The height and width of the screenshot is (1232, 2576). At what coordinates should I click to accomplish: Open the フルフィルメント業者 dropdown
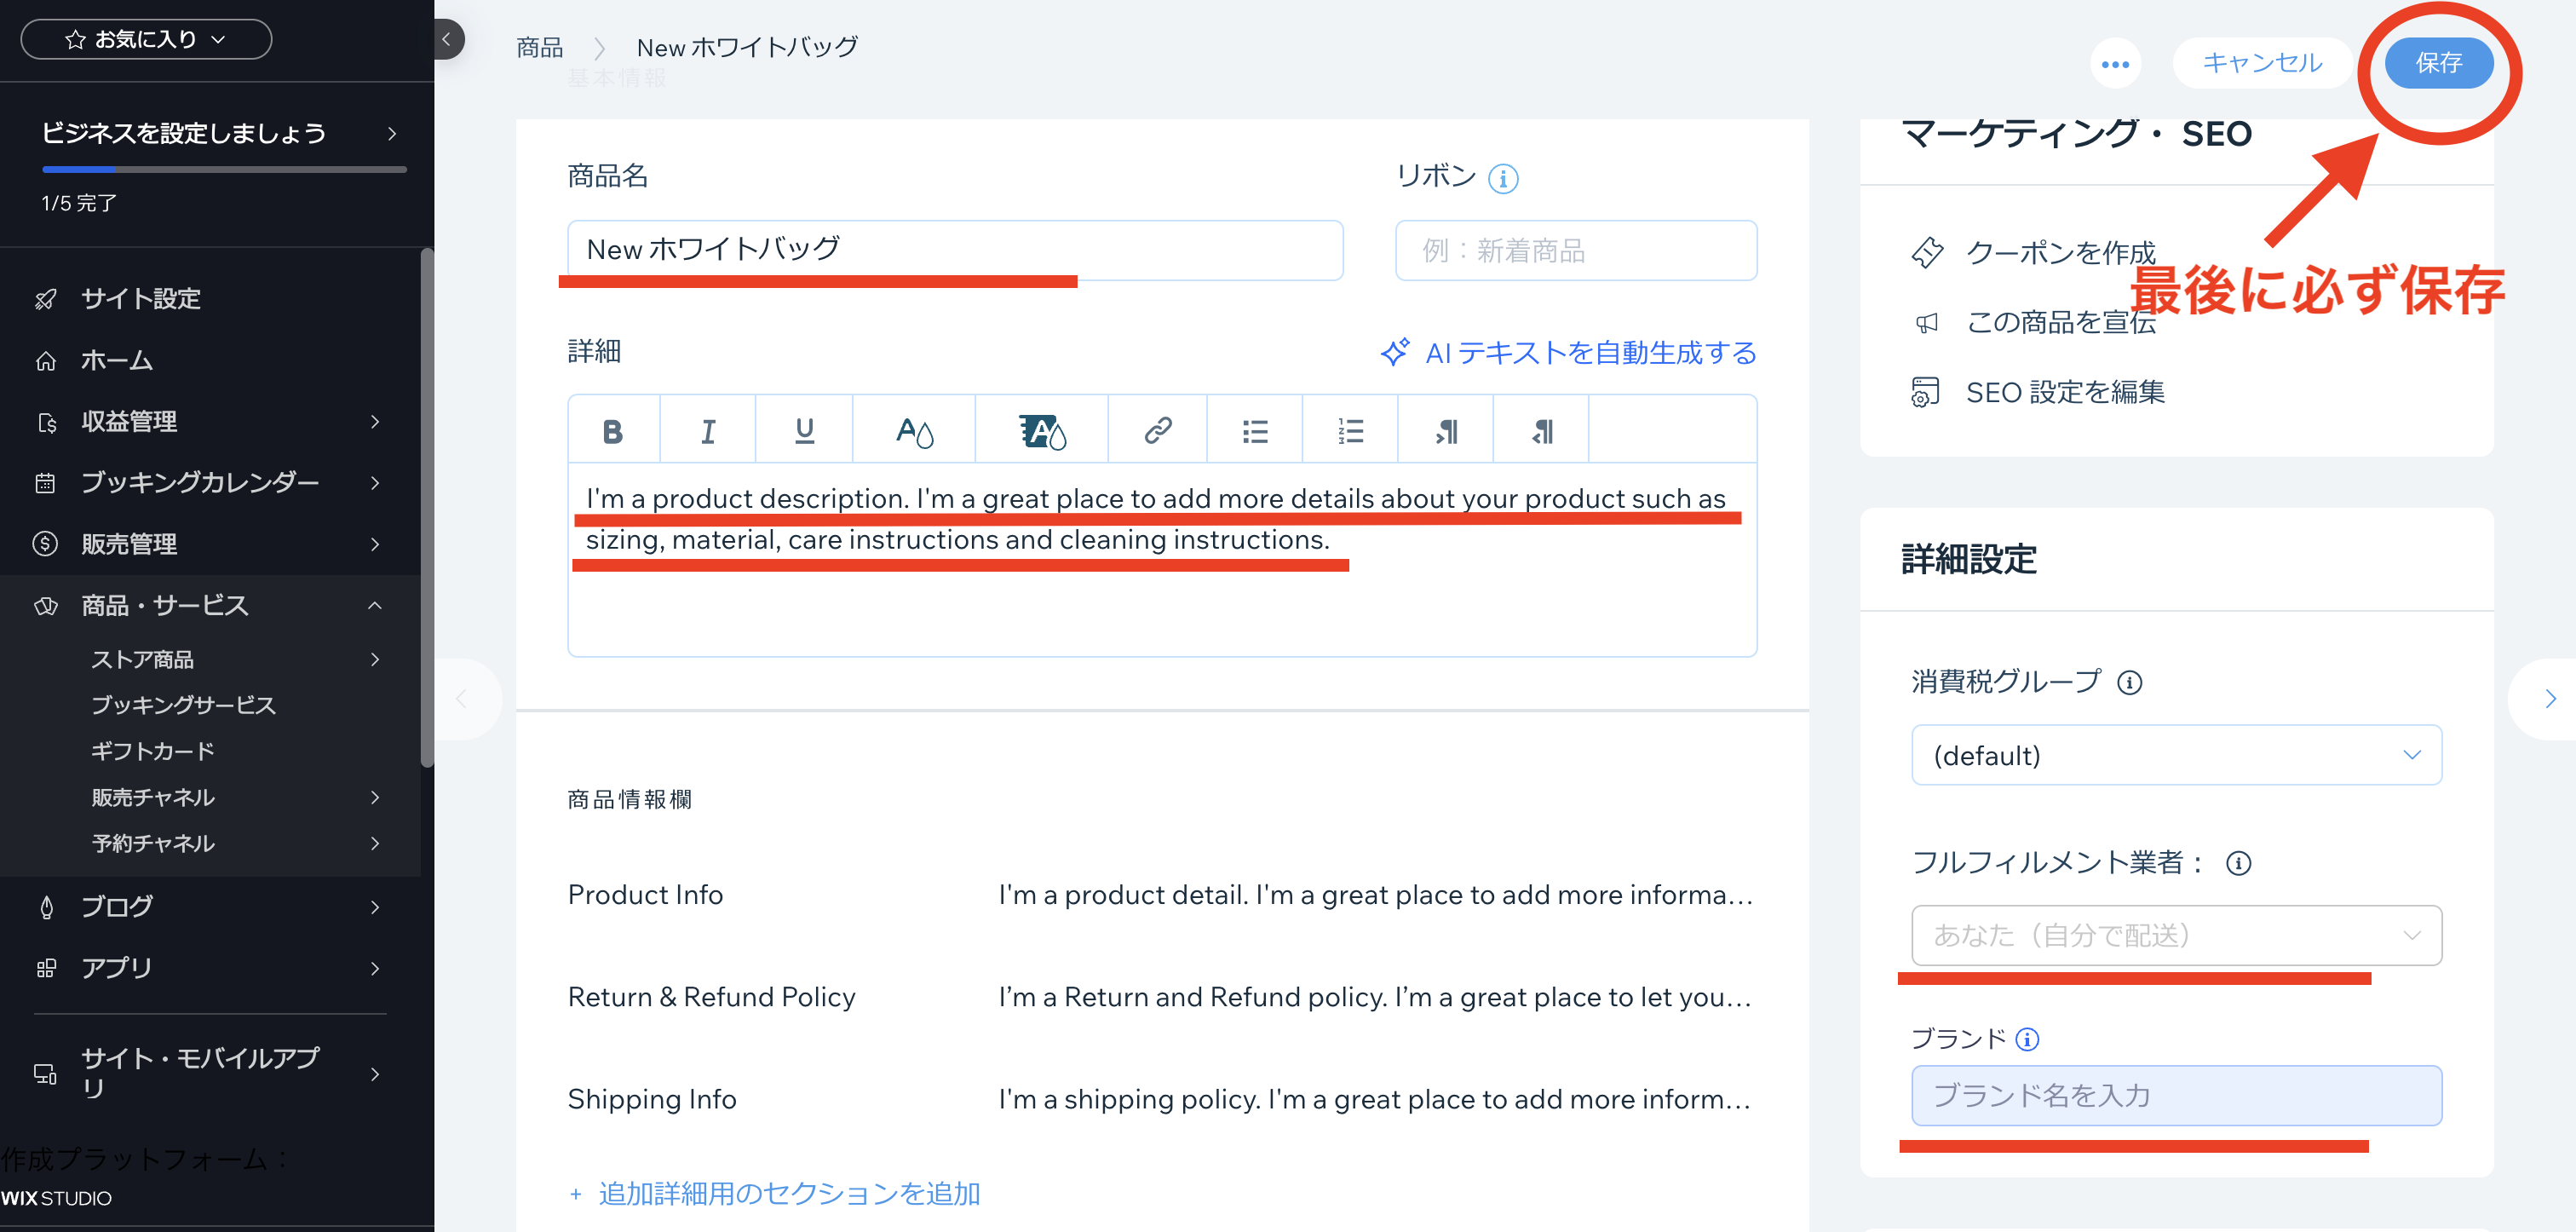click(x=2176, y=935)
